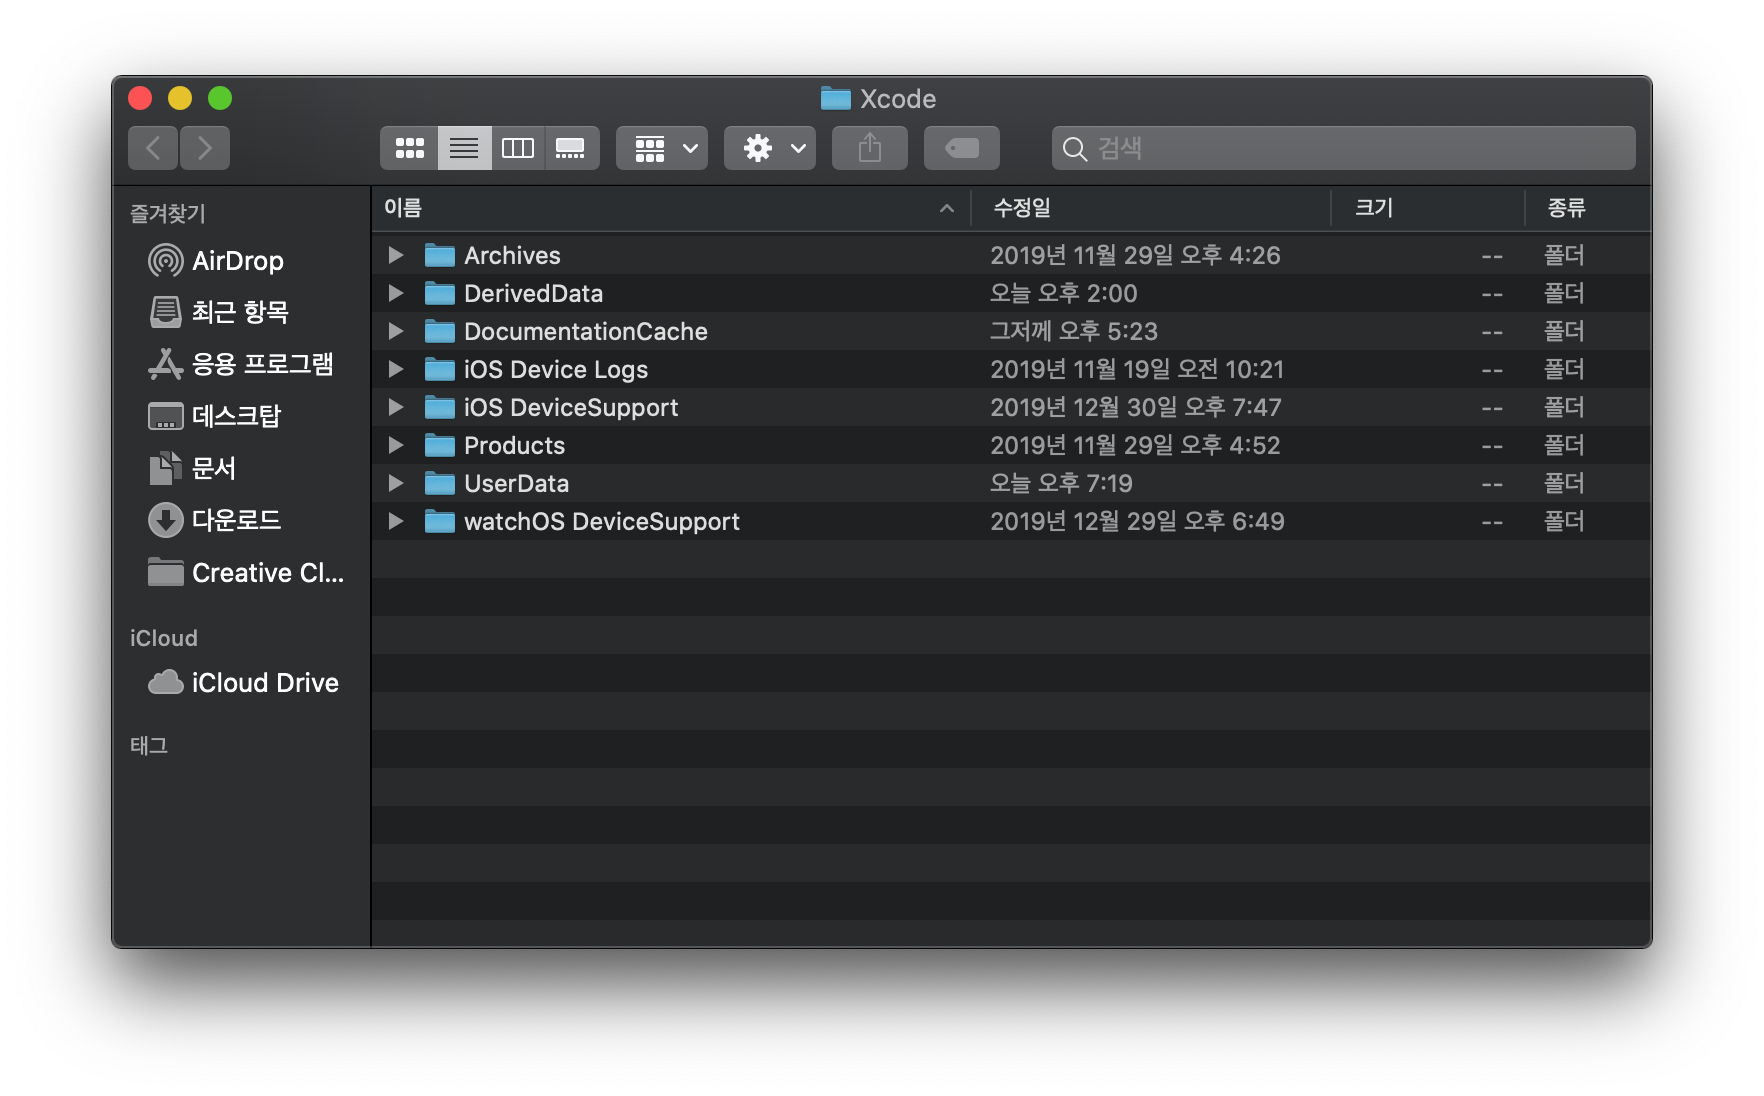Select the Archives folder icon
This screenshot has height=1096, width=1764.
440,255
